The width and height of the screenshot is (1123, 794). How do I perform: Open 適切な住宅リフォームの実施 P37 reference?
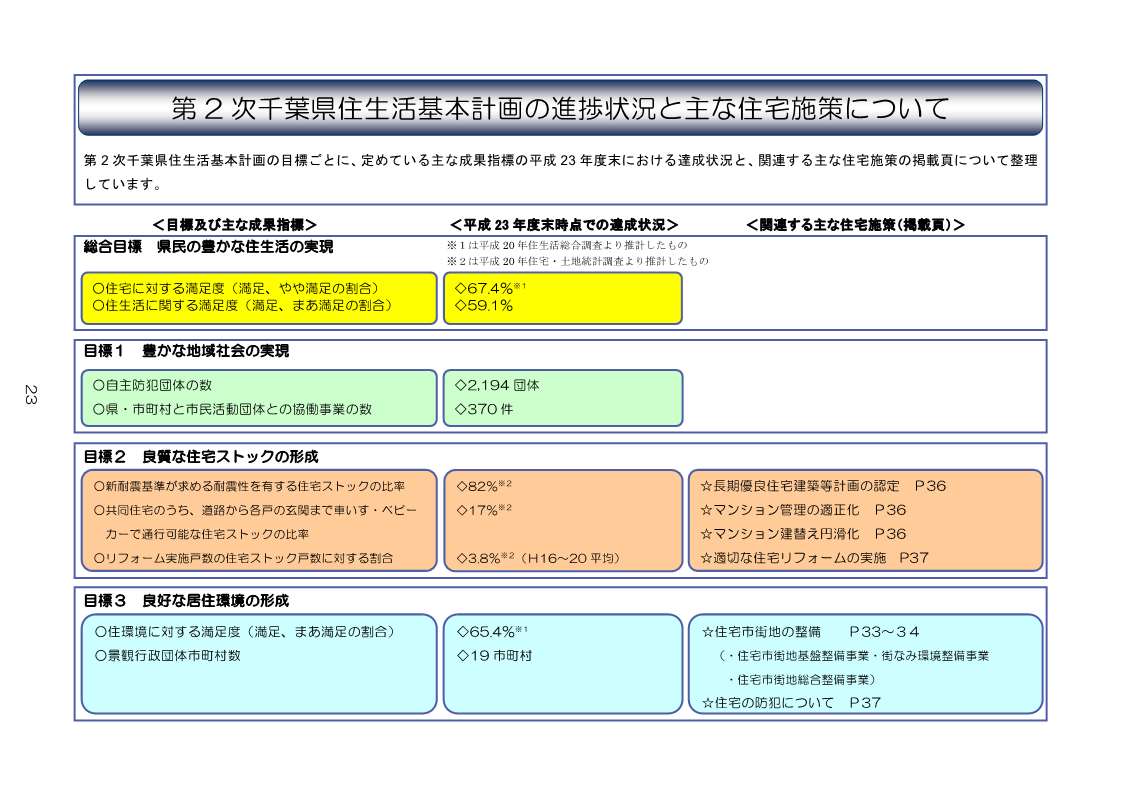pos(815,558)
